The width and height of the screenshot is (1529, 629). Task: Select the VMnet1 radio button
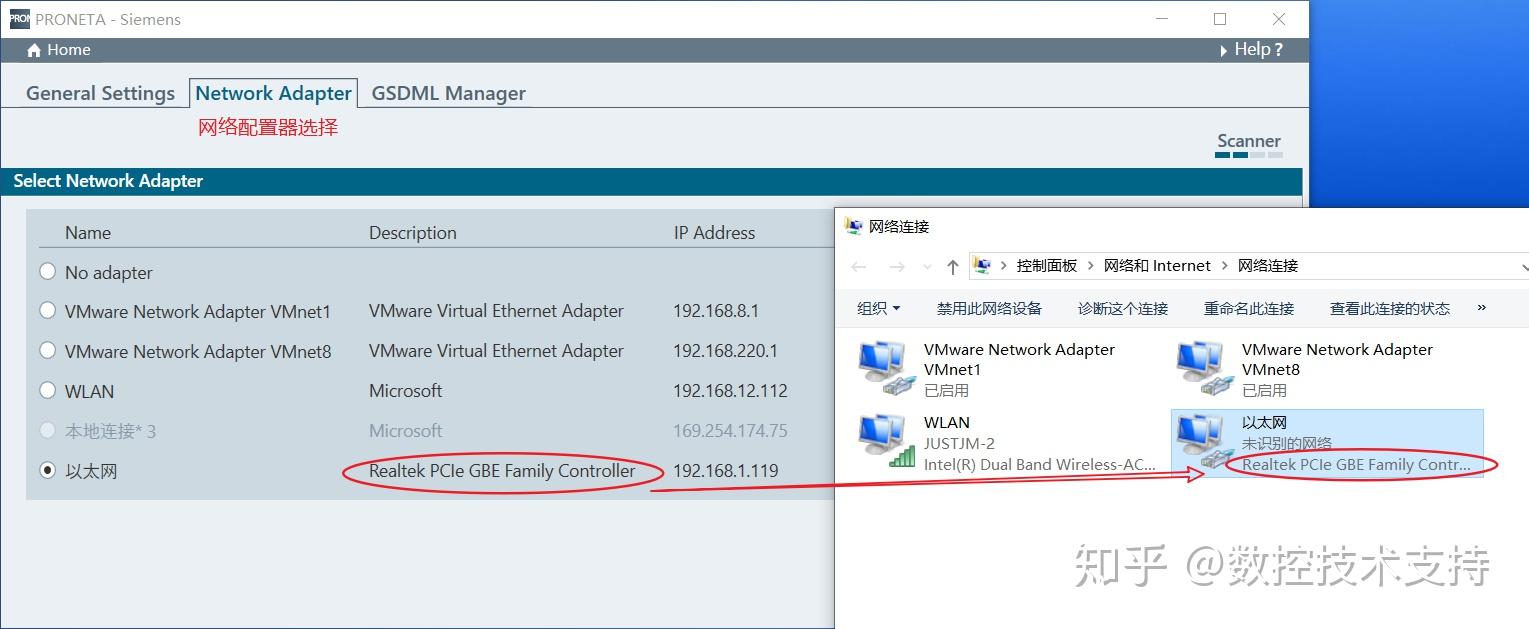pyautogui.click(x=47, y=311)
